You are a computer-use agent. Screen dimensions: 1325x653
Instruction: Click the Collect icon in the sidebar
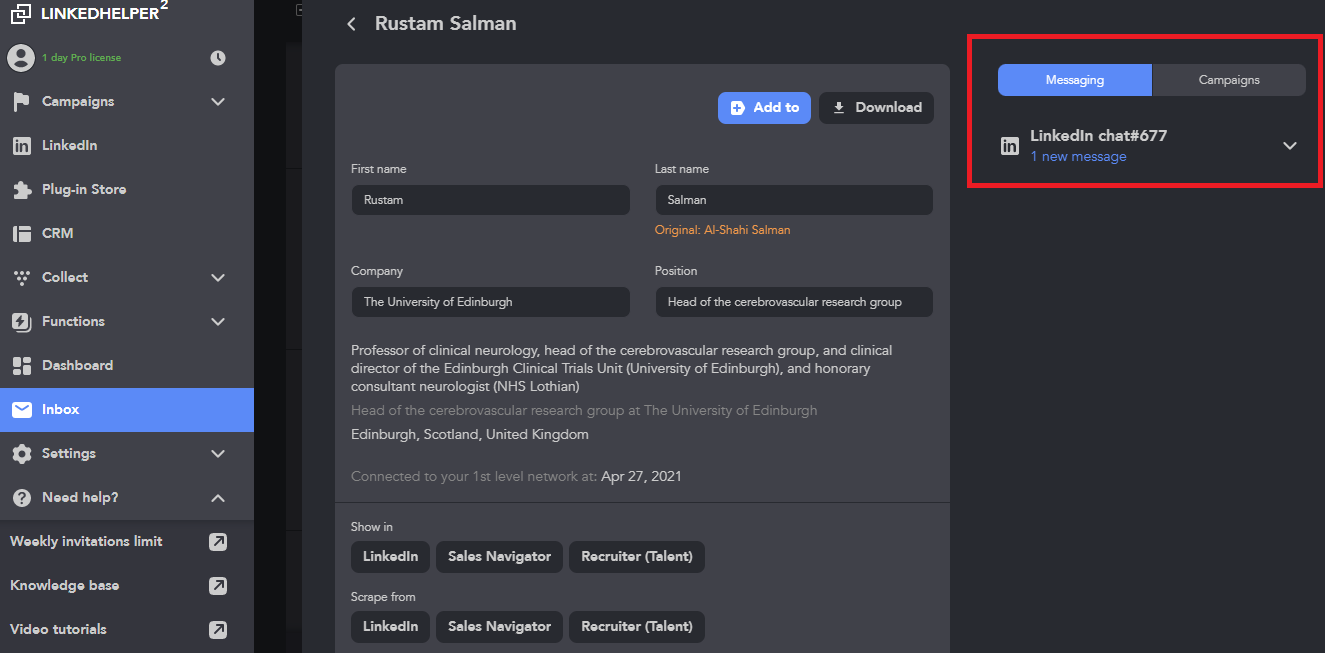pos(21,278)
